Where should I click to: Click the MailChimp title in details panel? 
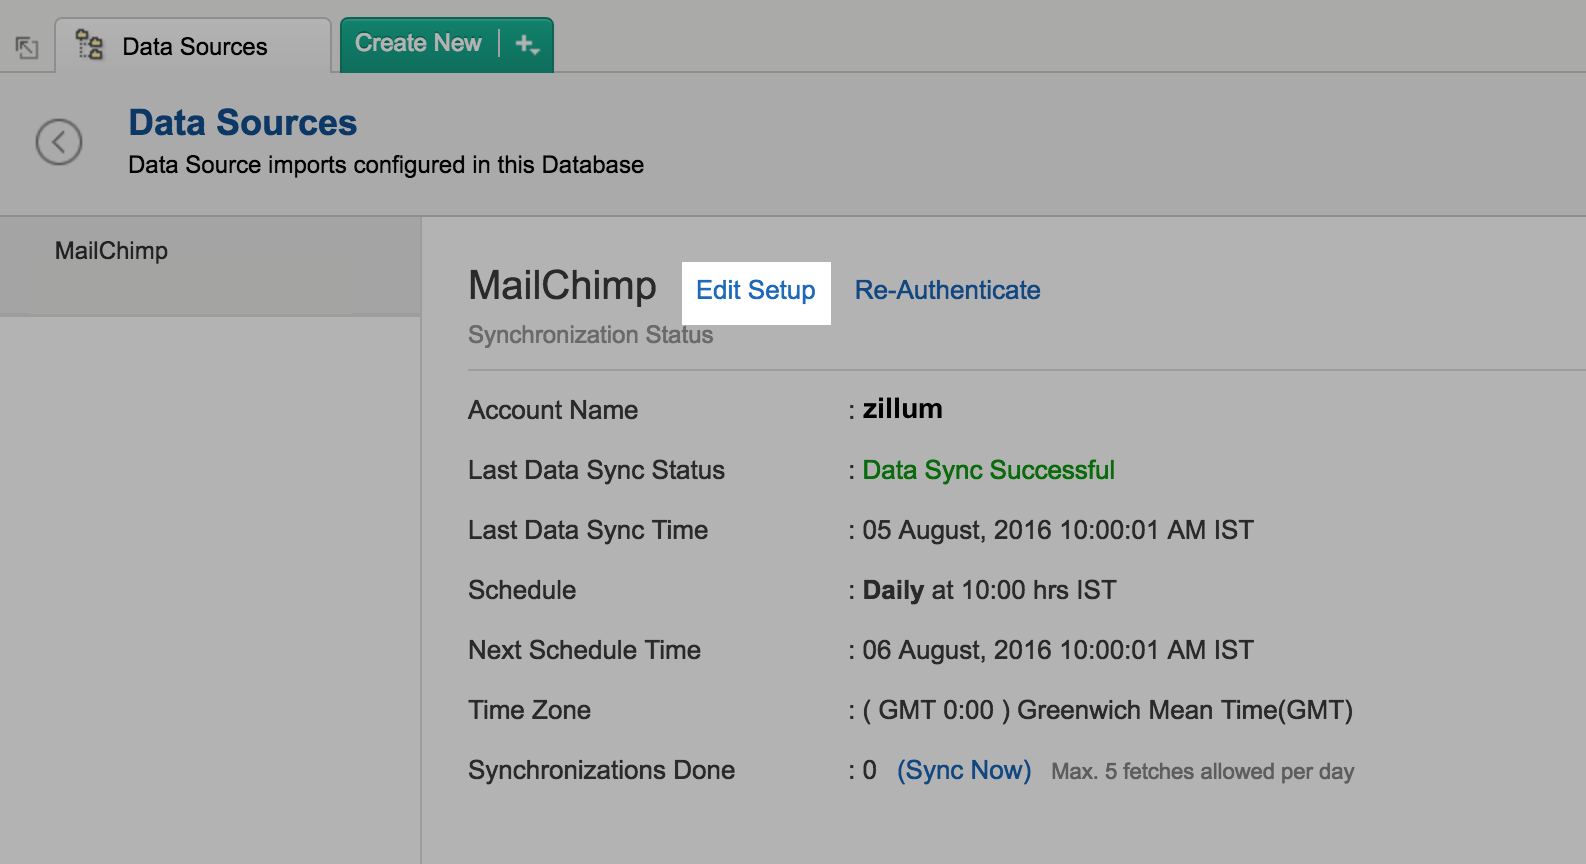pyautogui.click(x=562, y=286)
